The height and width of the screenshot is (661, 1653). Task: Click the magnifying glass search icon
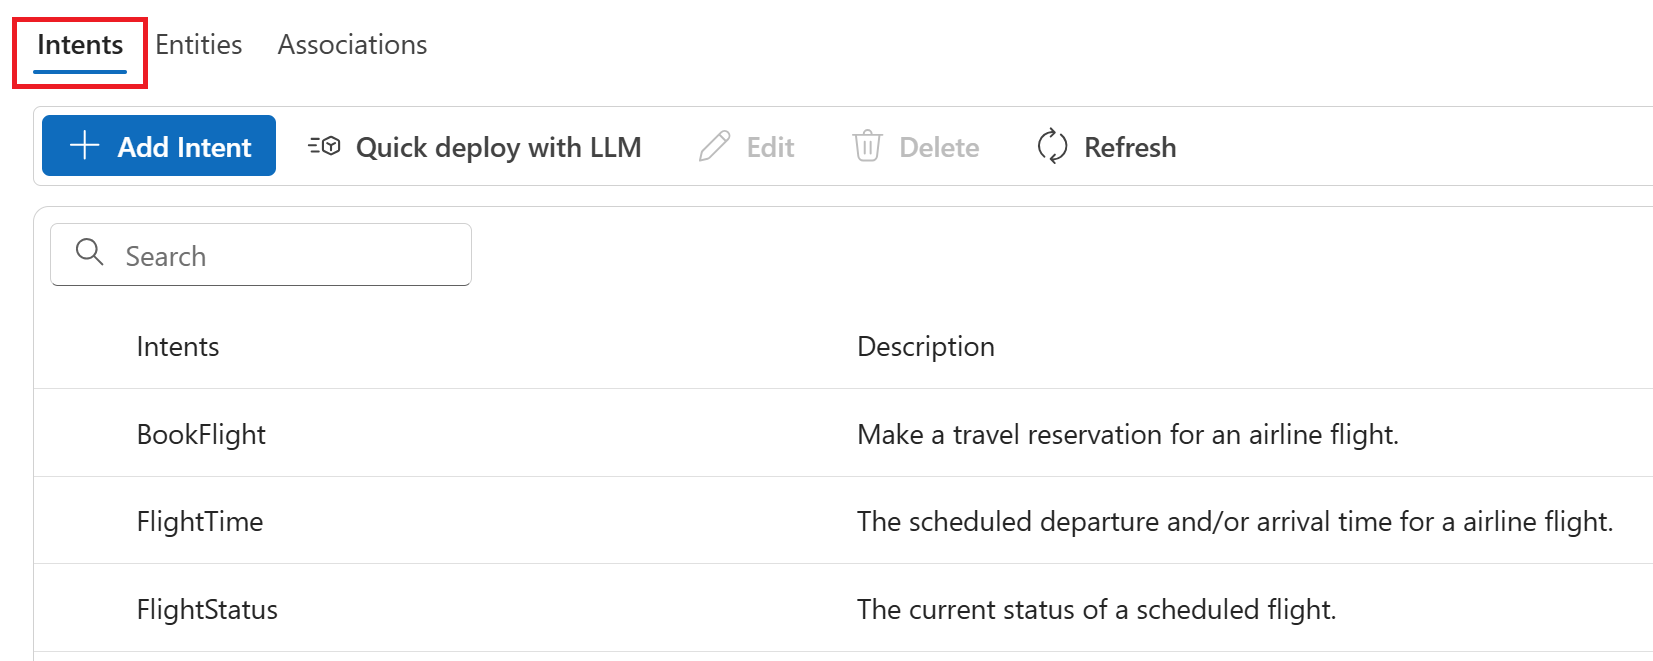click(90, 253)
